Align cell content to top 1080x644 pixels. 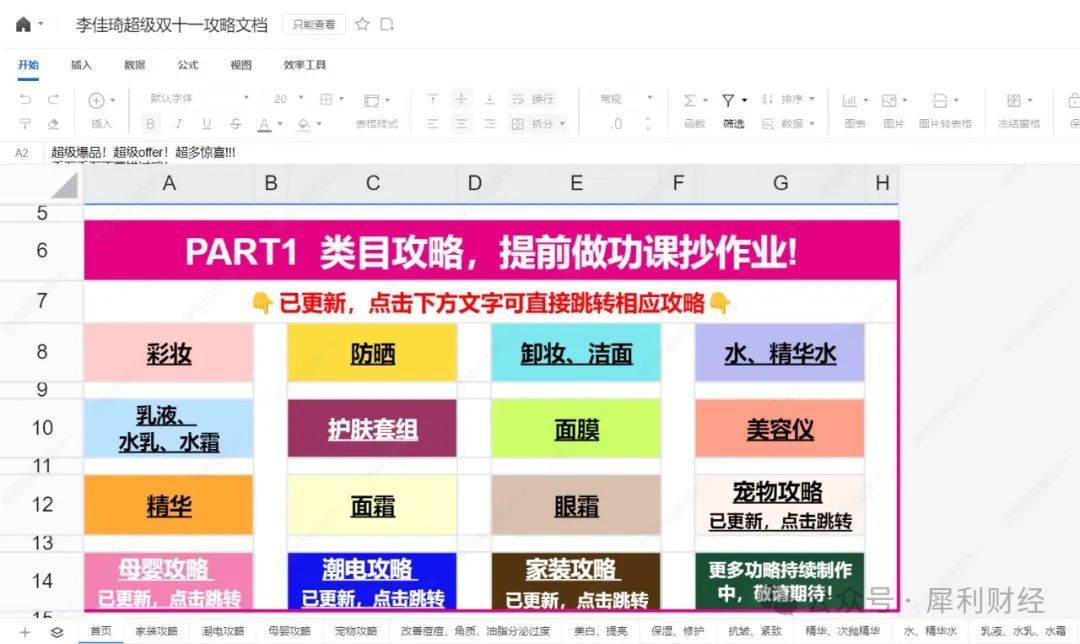click(x=433, y=99)
